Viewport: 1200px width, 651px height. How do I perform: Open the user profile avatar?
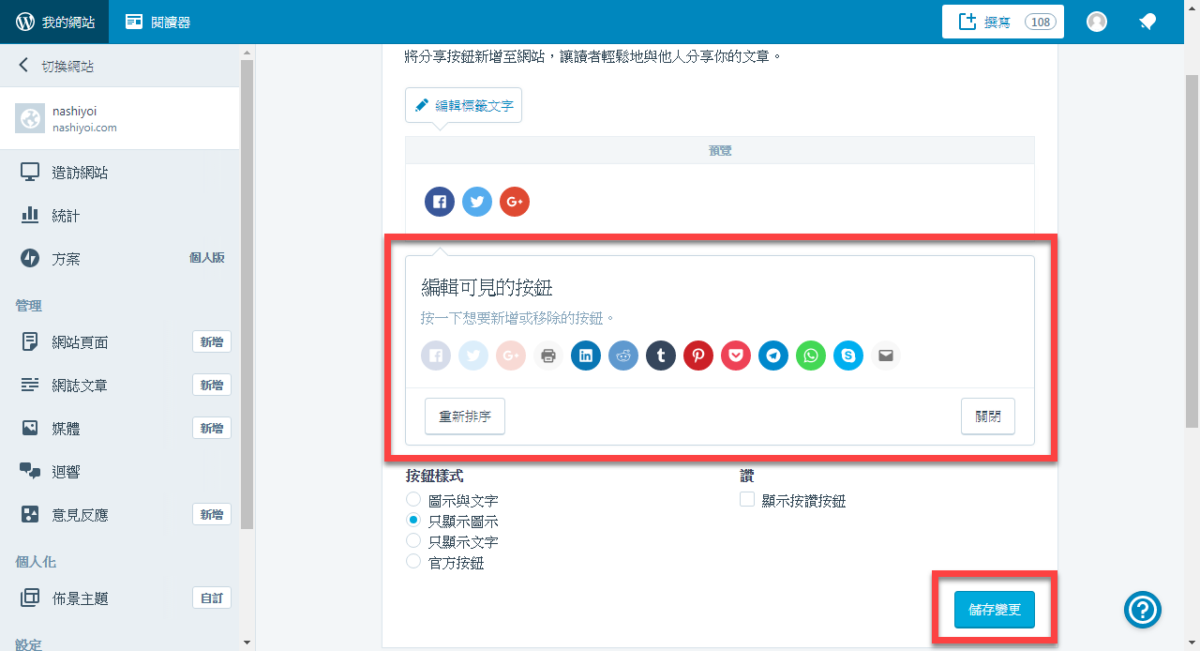(x=1097, y=22)
